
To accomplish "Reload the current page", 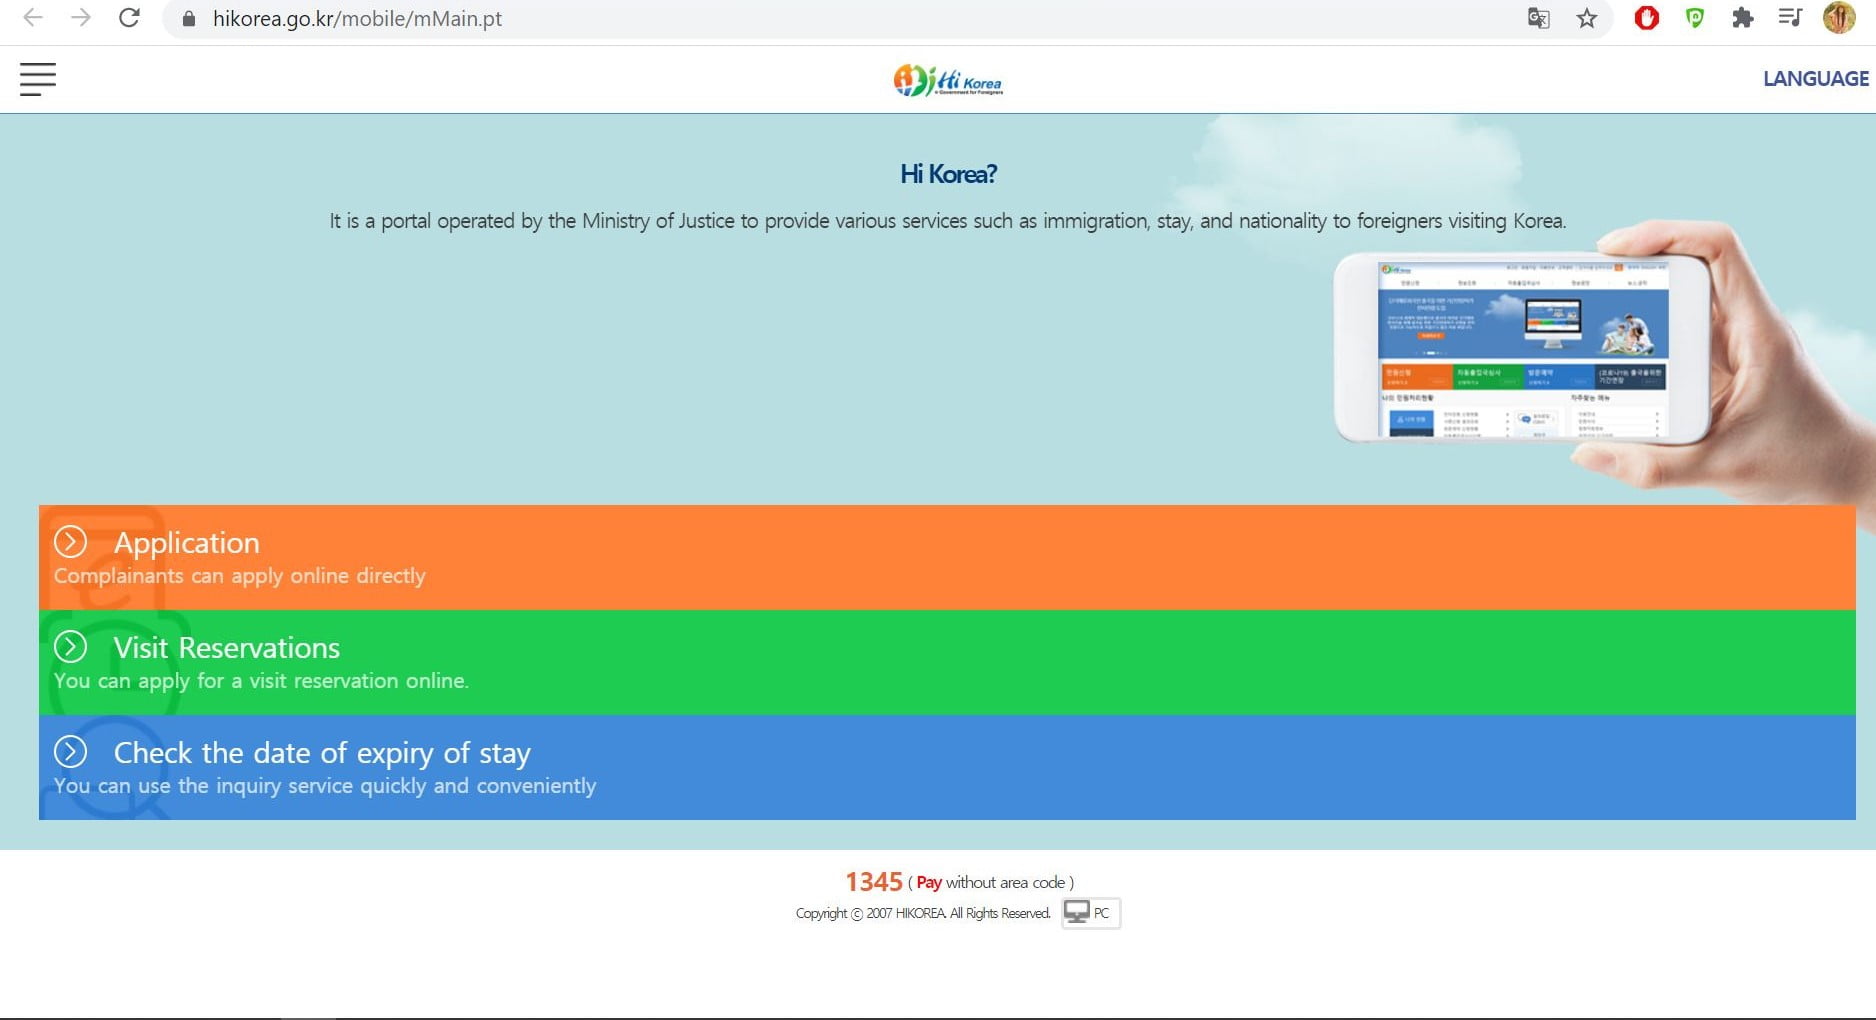I will point(129,18).
